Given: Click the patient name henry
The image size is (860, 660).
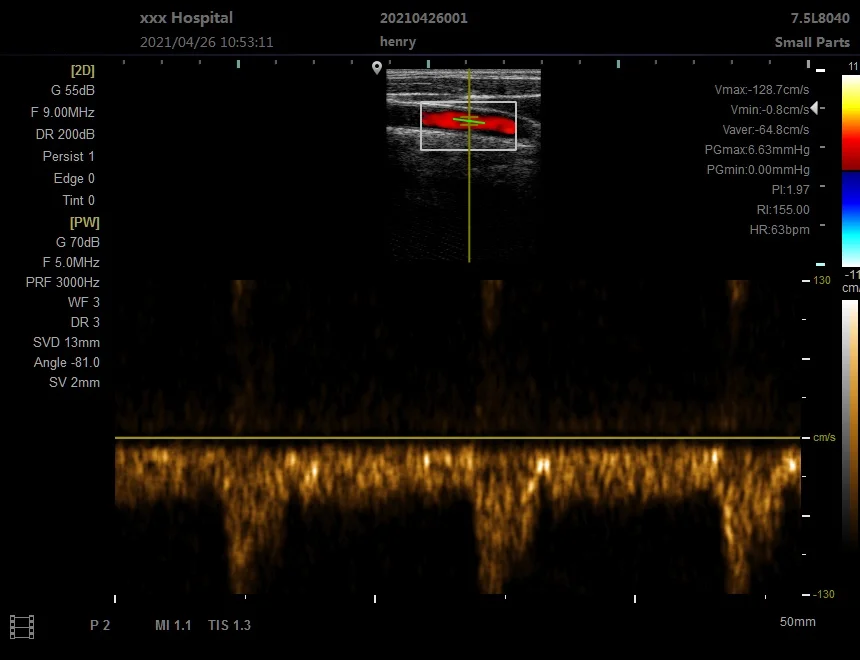Looking at the screenshot, I should click(x=397, y=42).
